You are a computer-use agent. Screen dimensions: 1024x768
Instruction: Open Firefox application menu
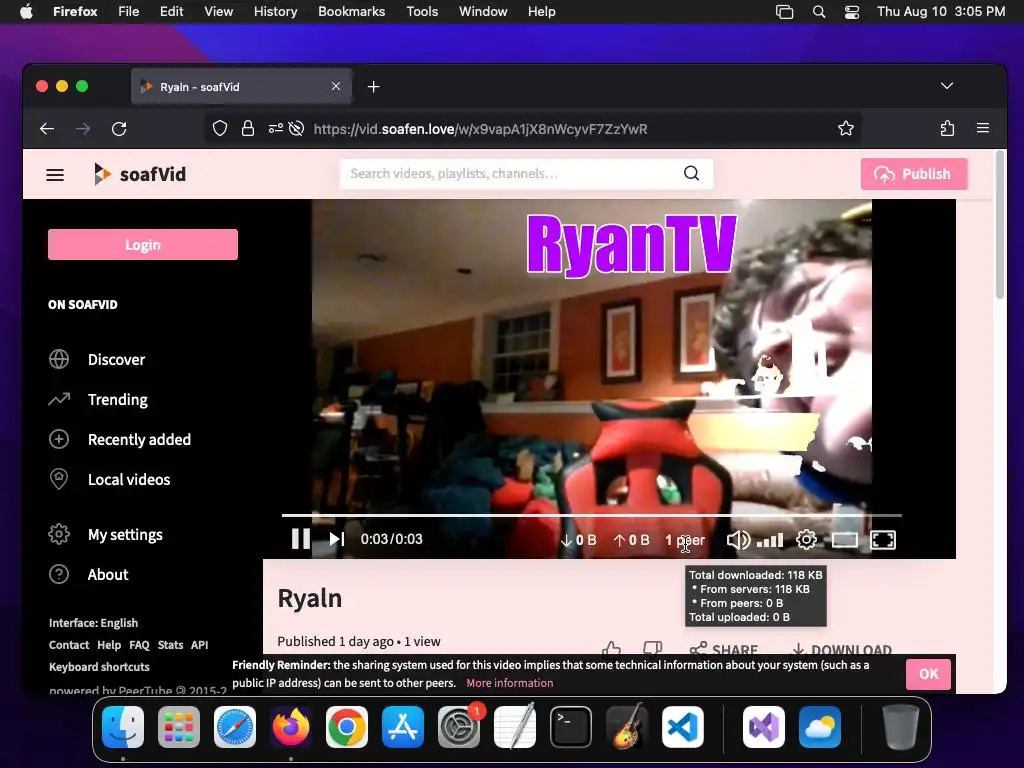coord(983,129)
